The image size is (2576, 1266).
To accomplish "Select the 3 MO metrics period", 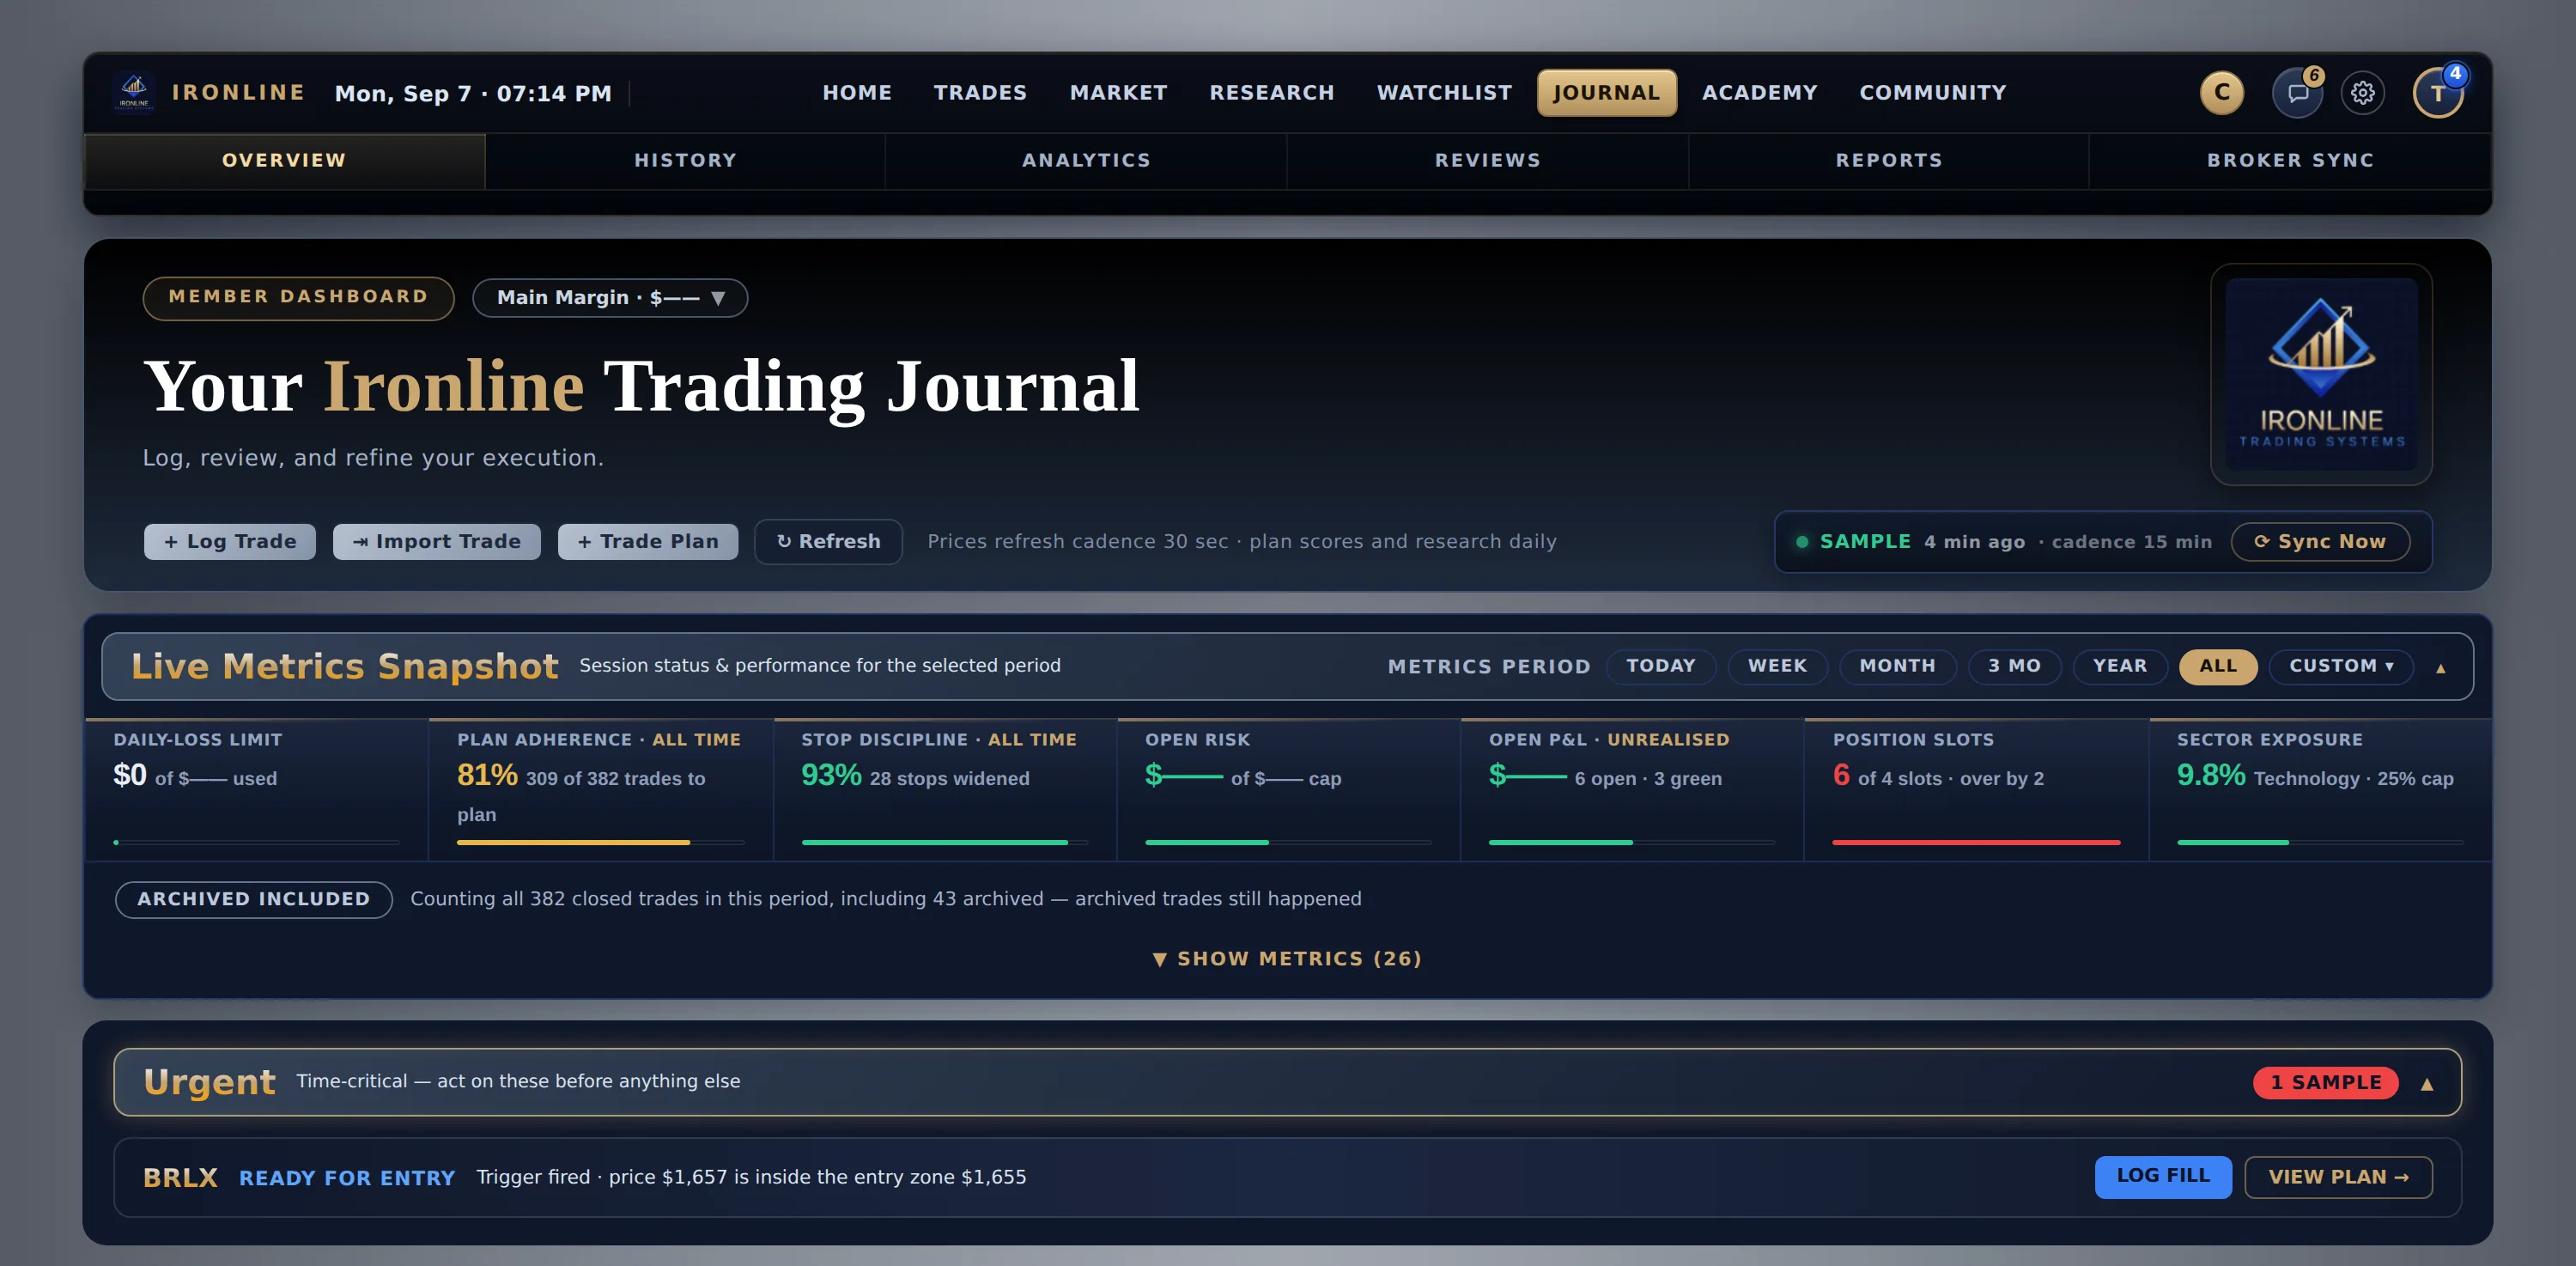I will pos(2014,667).
